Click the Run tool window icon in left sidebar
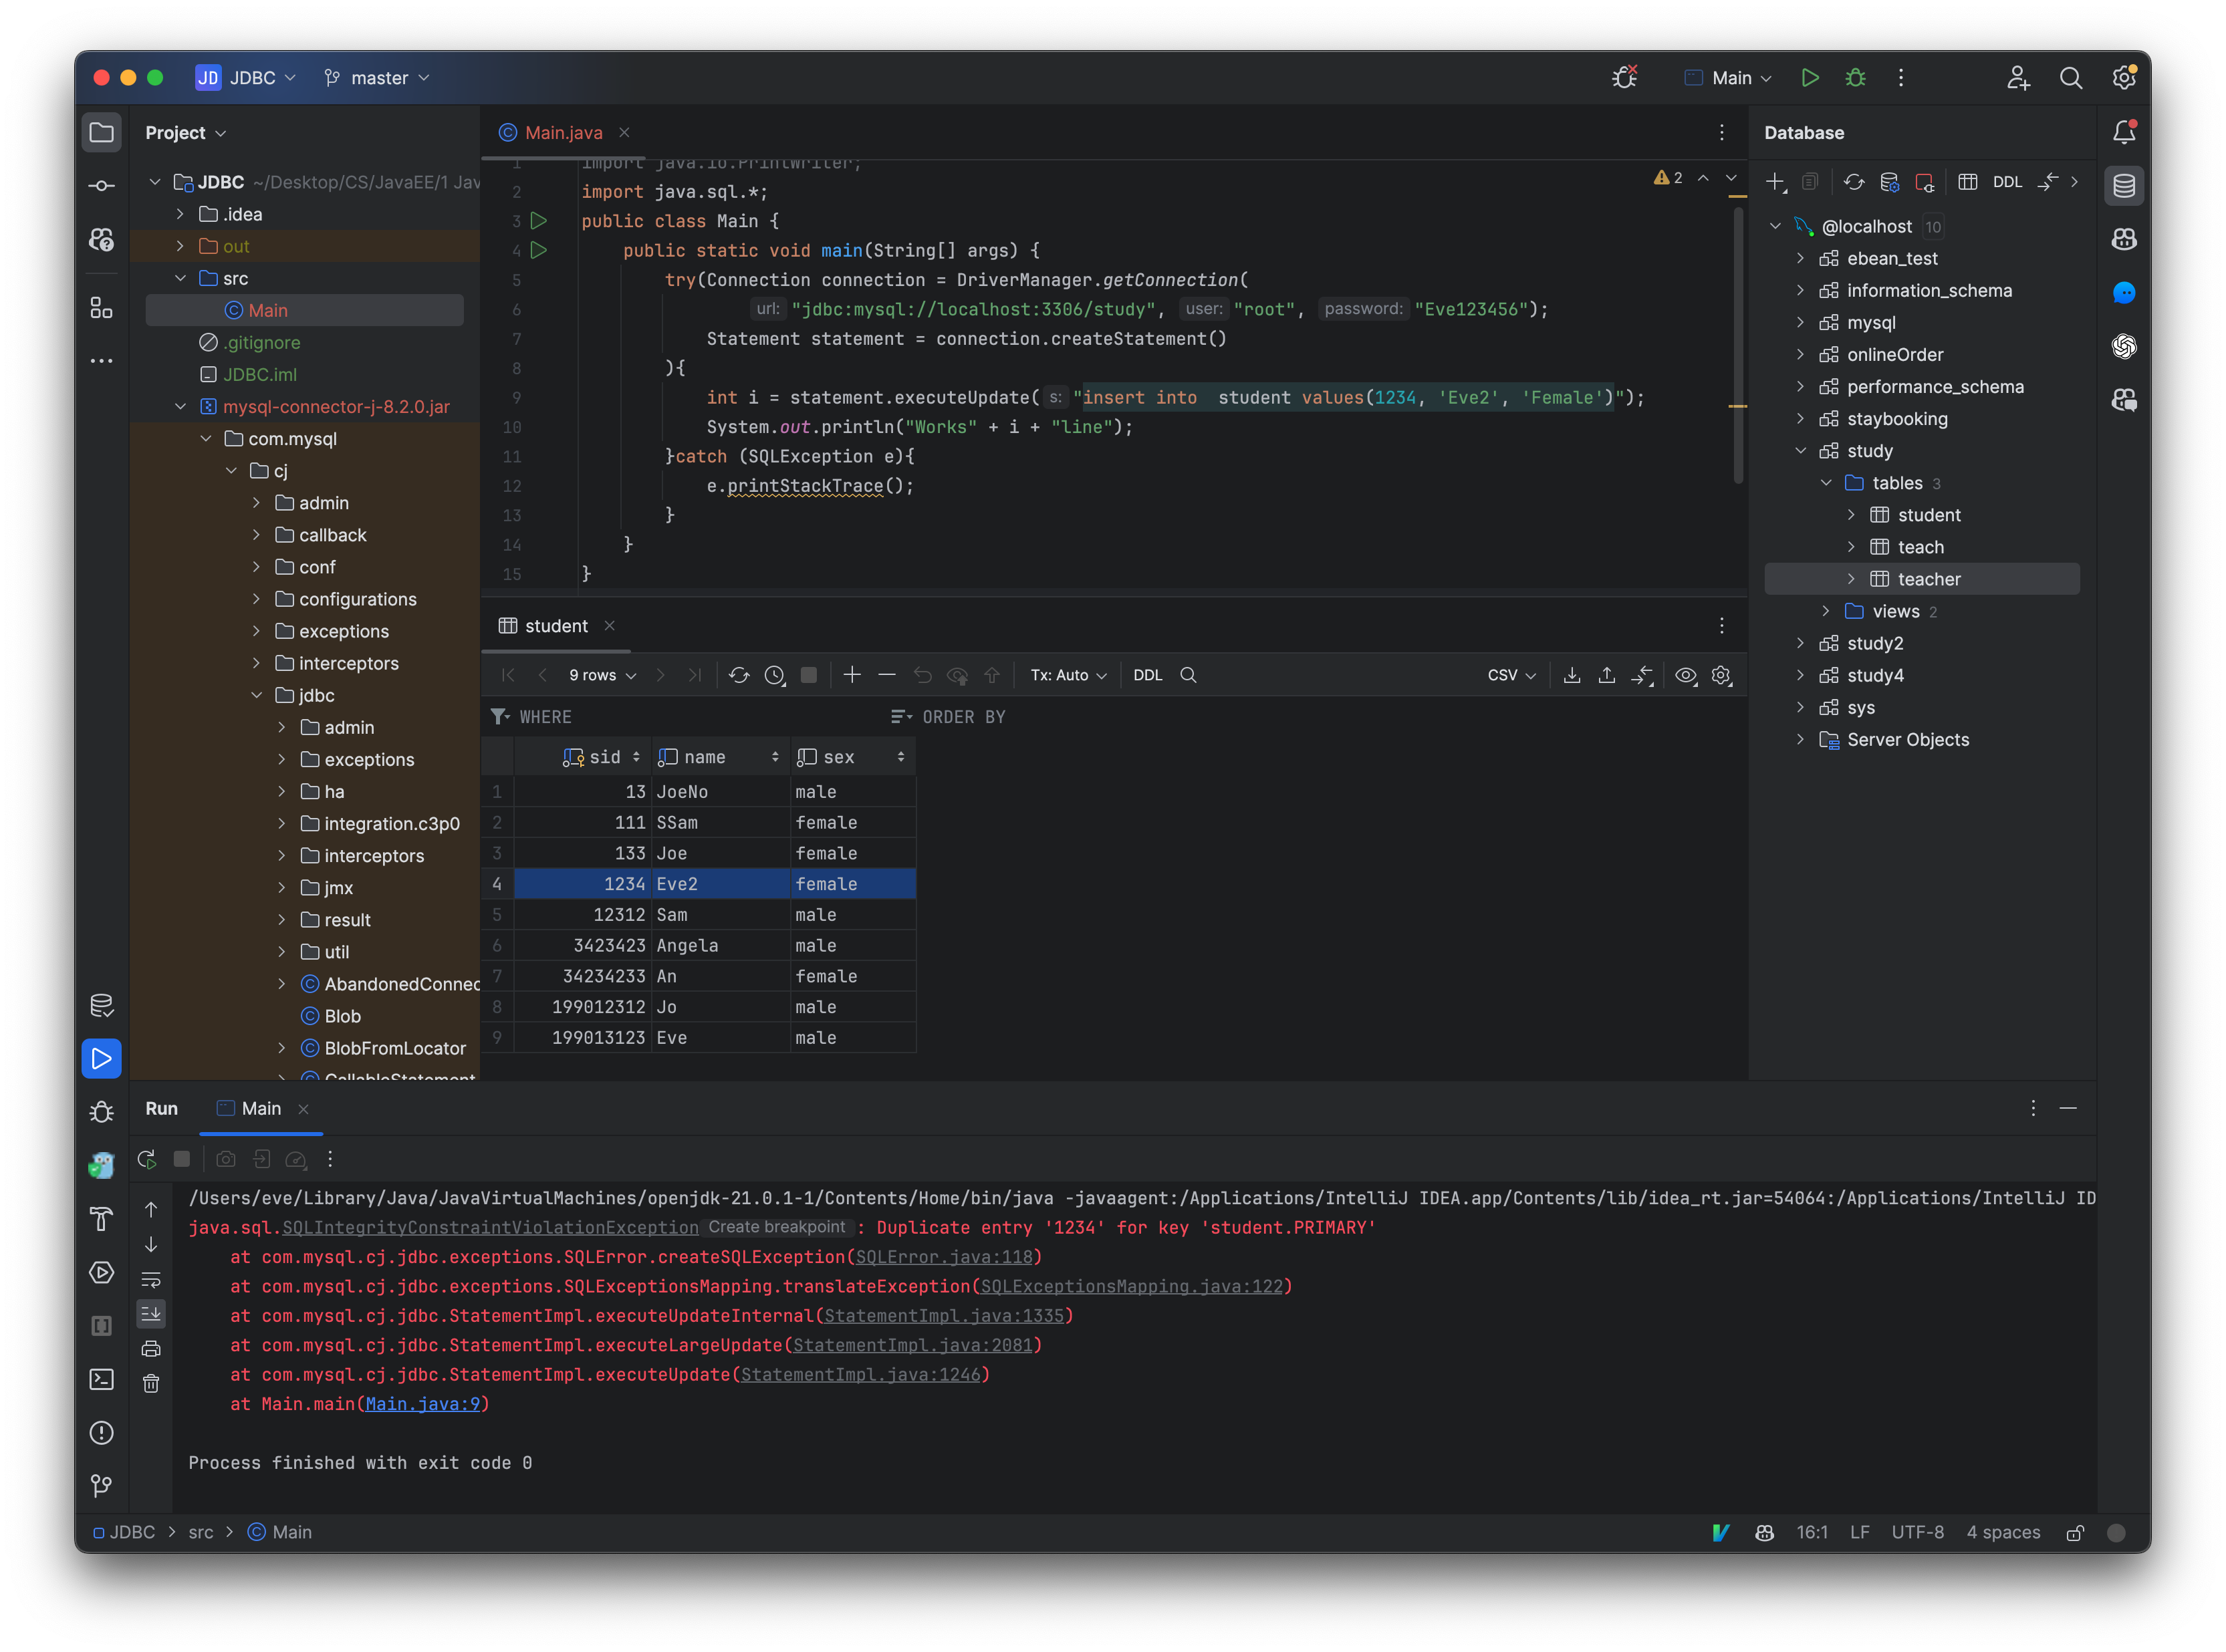Screen dimensions: 2226x1652 (101, 1058)
